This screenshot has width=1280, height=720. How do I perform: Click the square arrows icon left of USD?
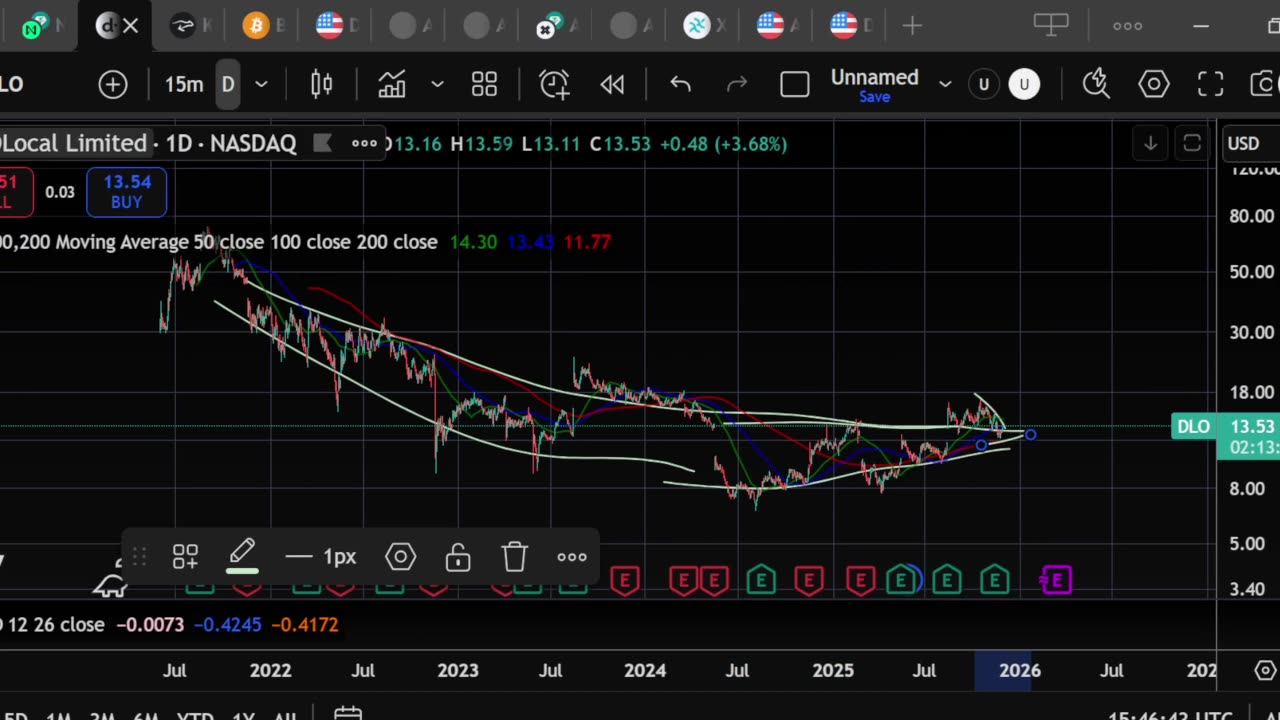[1191, 144]
